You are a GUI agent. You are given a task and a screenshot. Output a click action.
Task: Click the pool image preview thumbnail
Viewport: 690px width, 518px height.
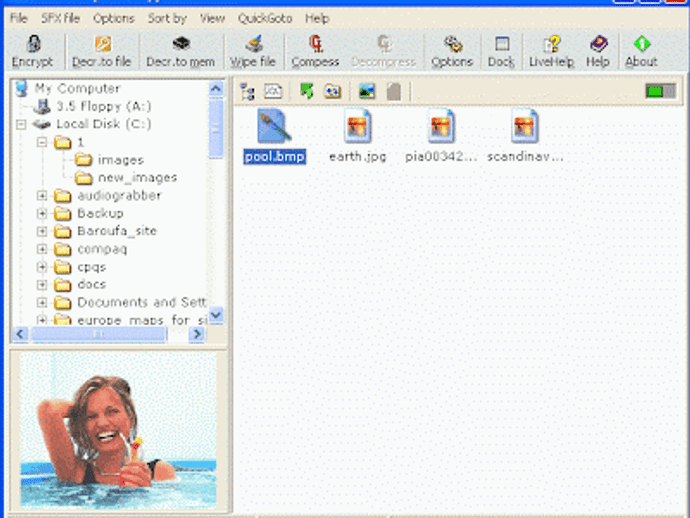coord(118,431)
